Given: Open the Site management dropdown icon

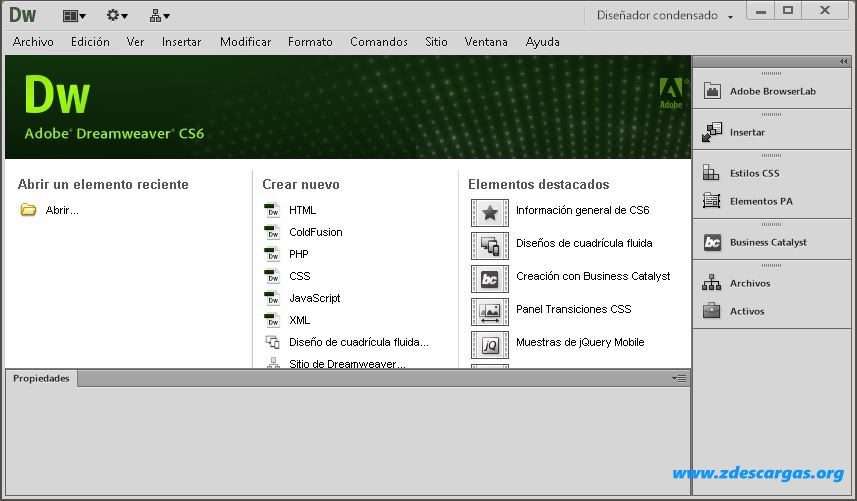Looking at the screenshot, I should [160, 16].
